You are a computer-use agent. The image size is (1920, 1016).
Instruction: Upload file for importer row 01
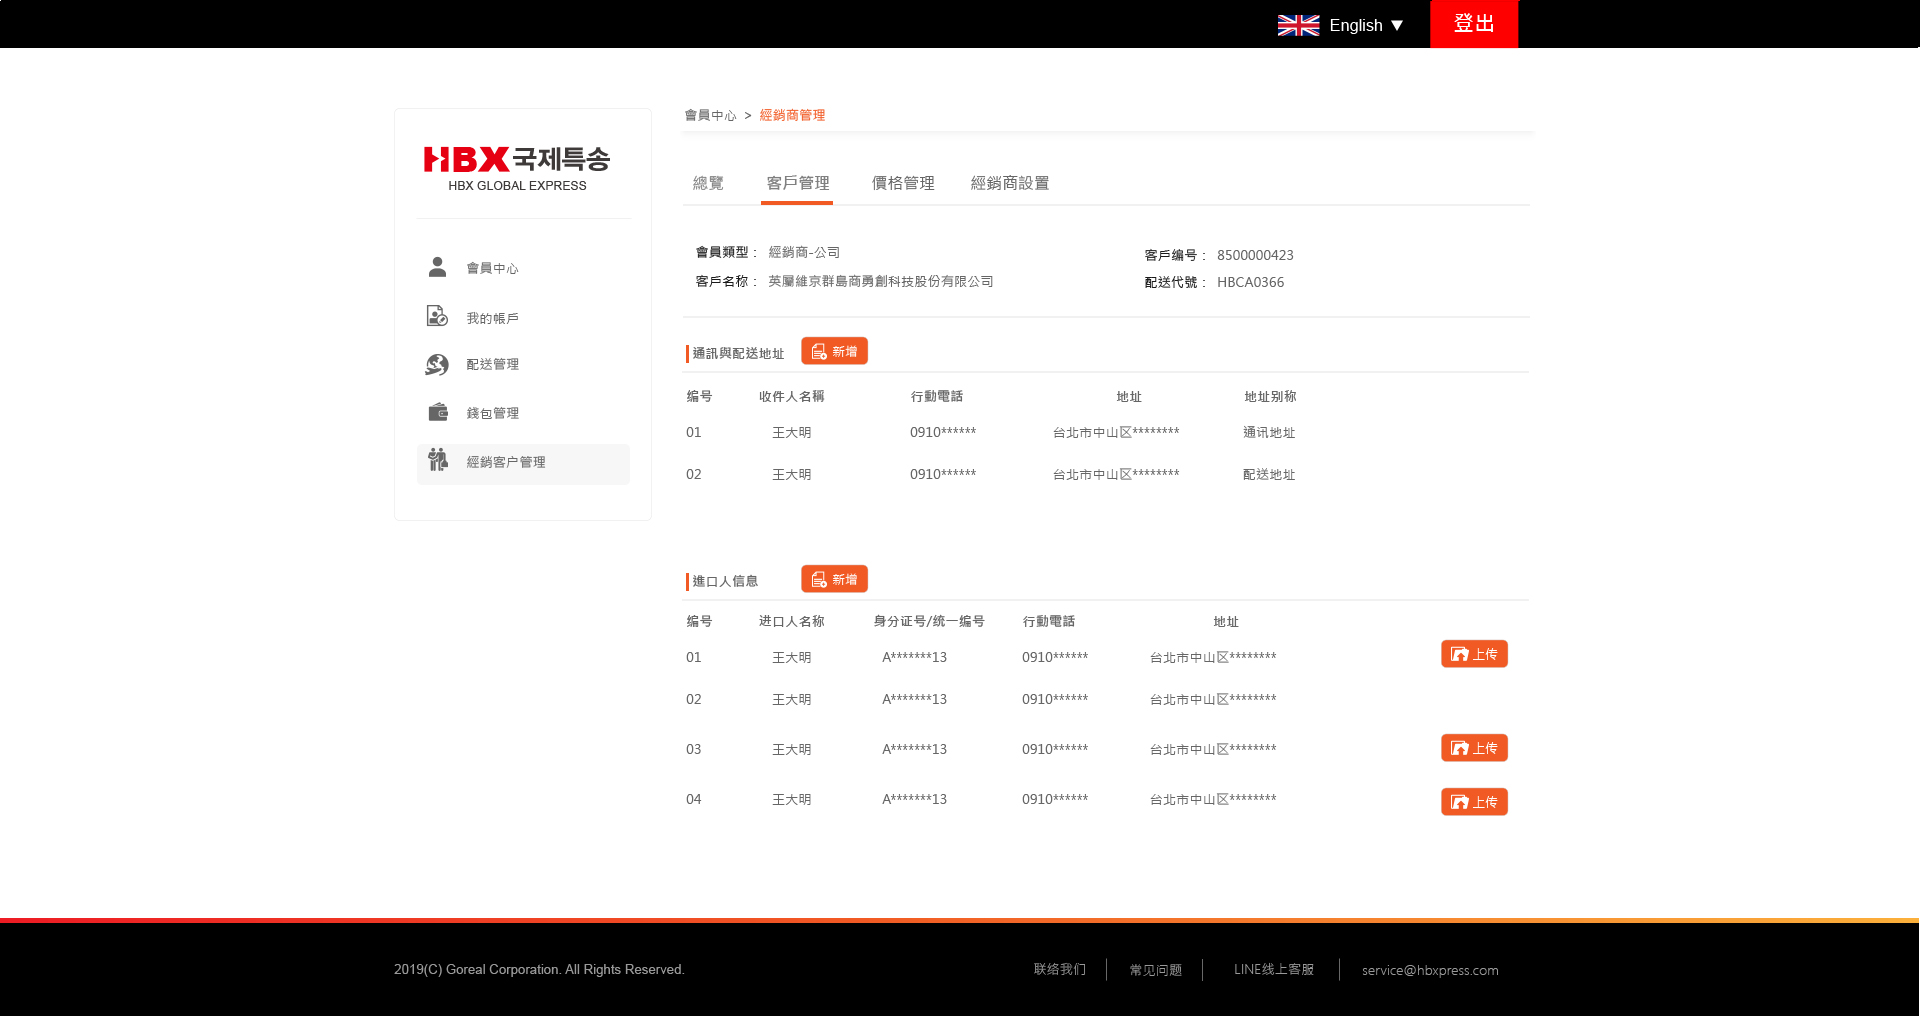(x=1473, y=654)
